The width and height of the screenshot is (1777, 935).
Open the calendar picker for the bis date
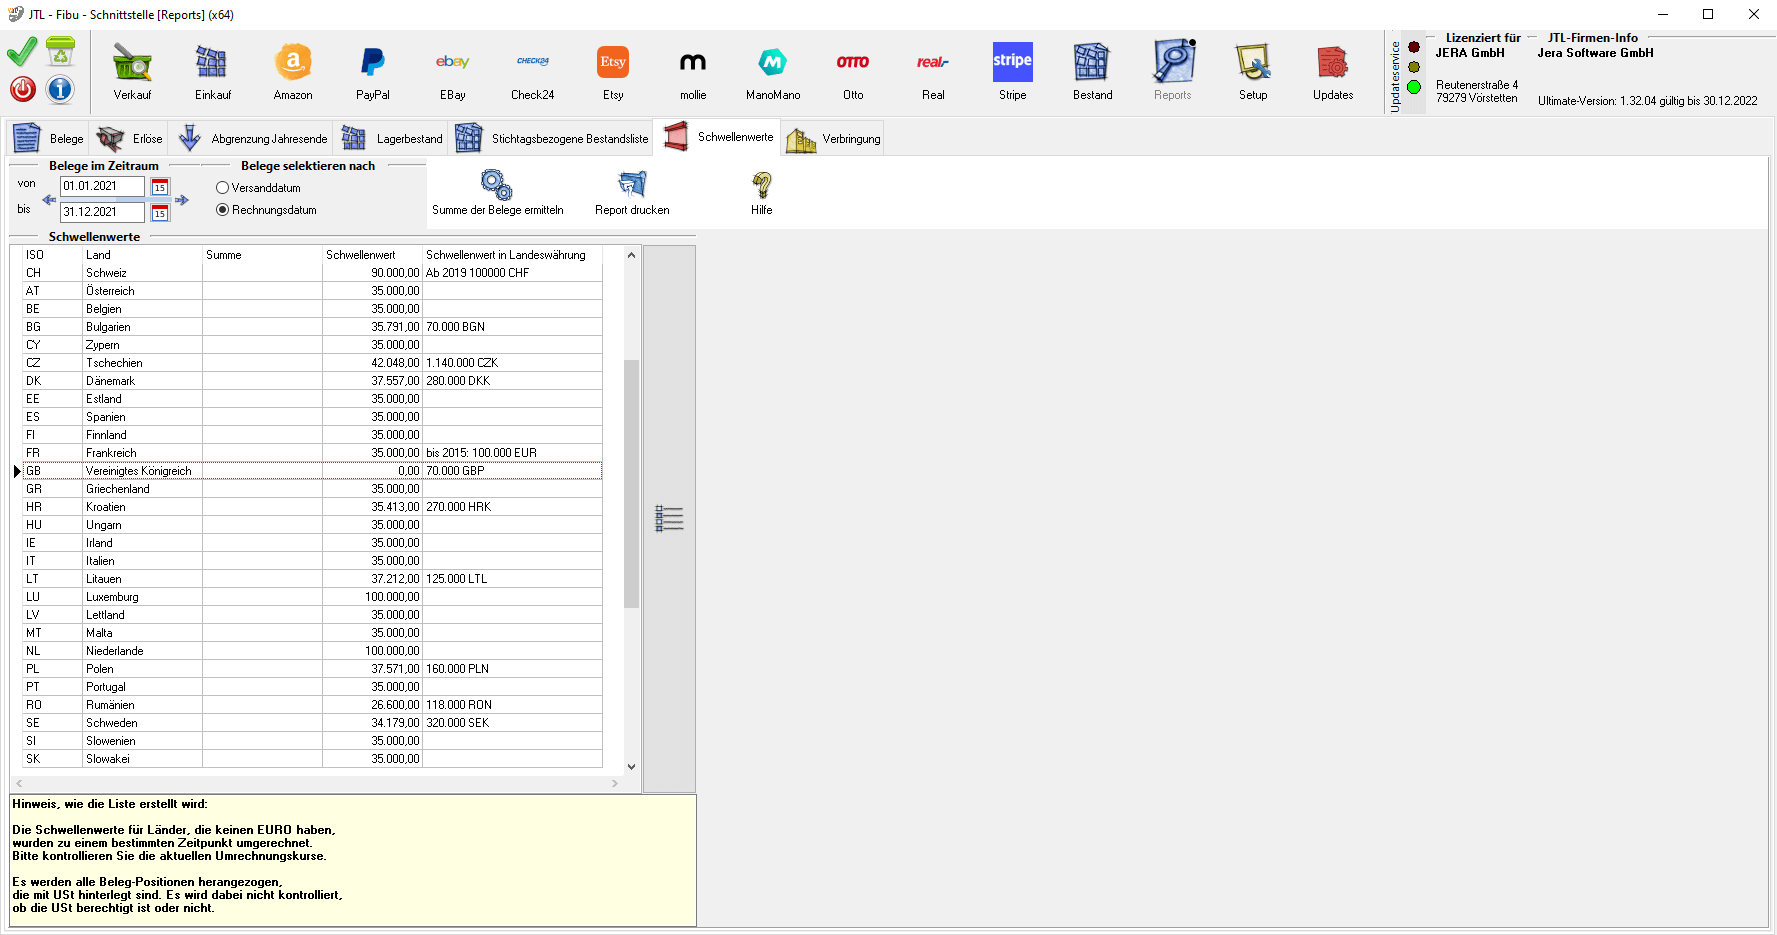tap(159, 212)
